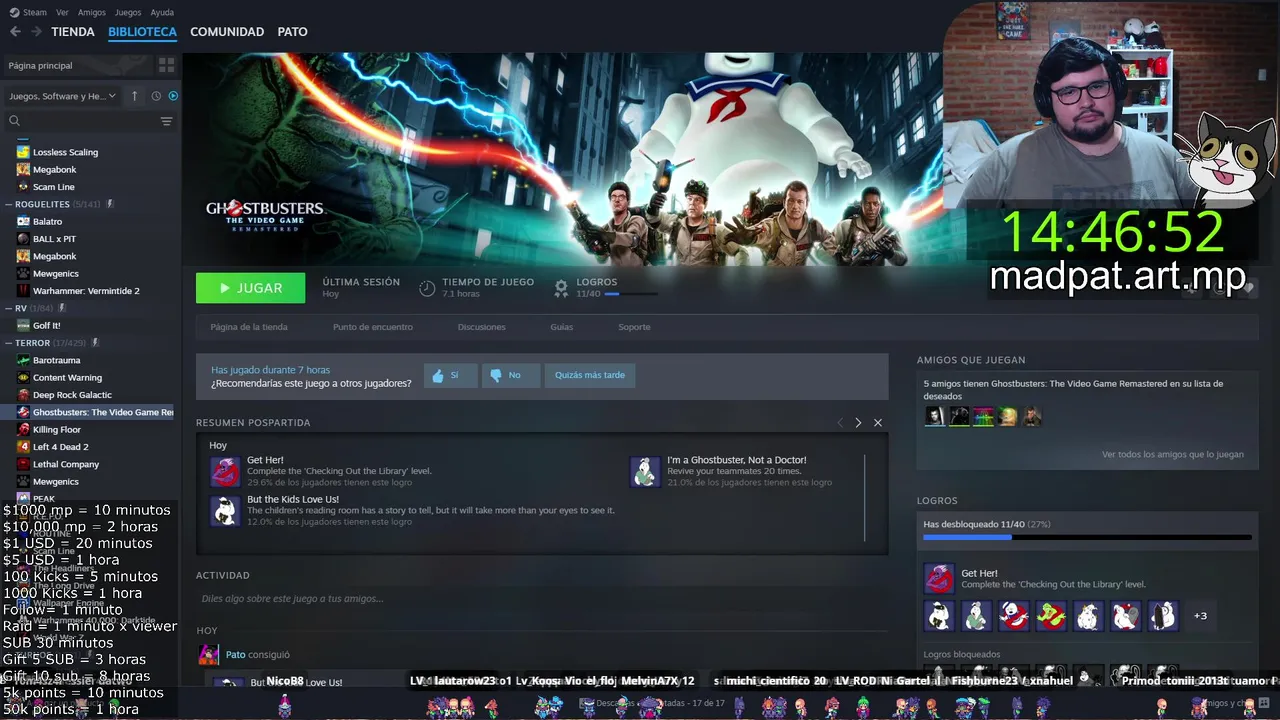Click the lightning icon beside TERROR
Screen dimensions: 1280x720
[96, 343]
